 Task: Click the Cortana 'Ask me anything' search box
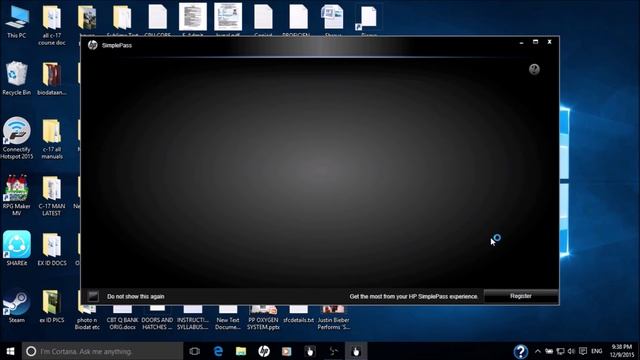(x=102, y=351)
